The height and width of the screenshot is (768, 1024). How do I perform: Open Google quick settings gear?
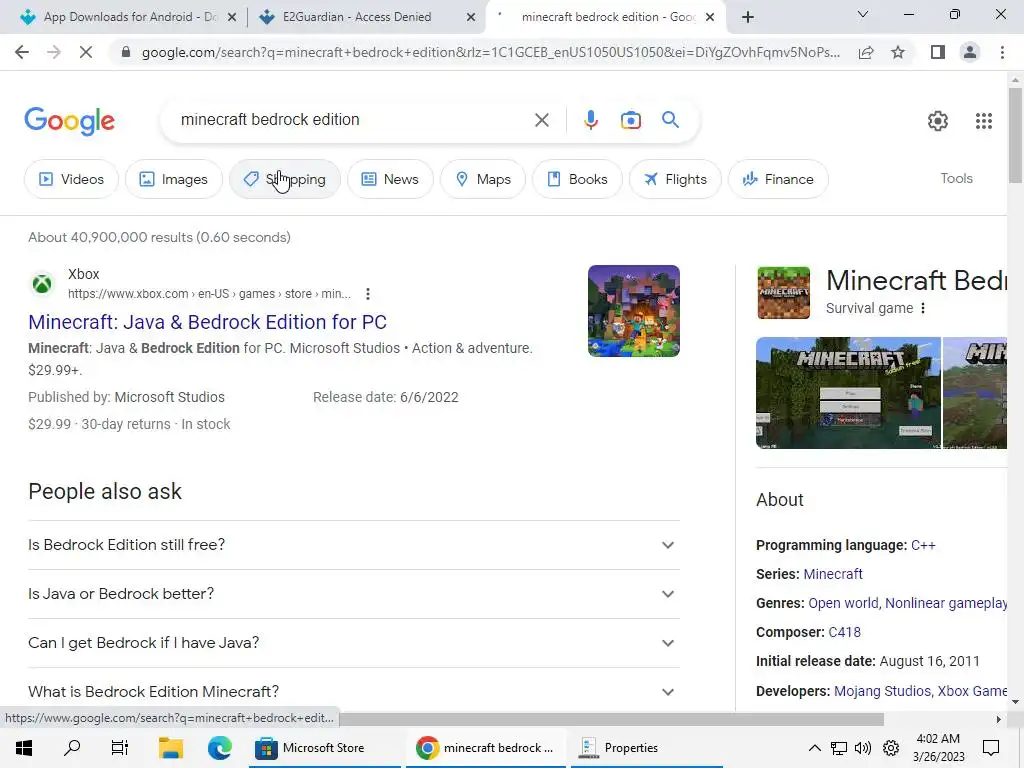tap(938, 121)
